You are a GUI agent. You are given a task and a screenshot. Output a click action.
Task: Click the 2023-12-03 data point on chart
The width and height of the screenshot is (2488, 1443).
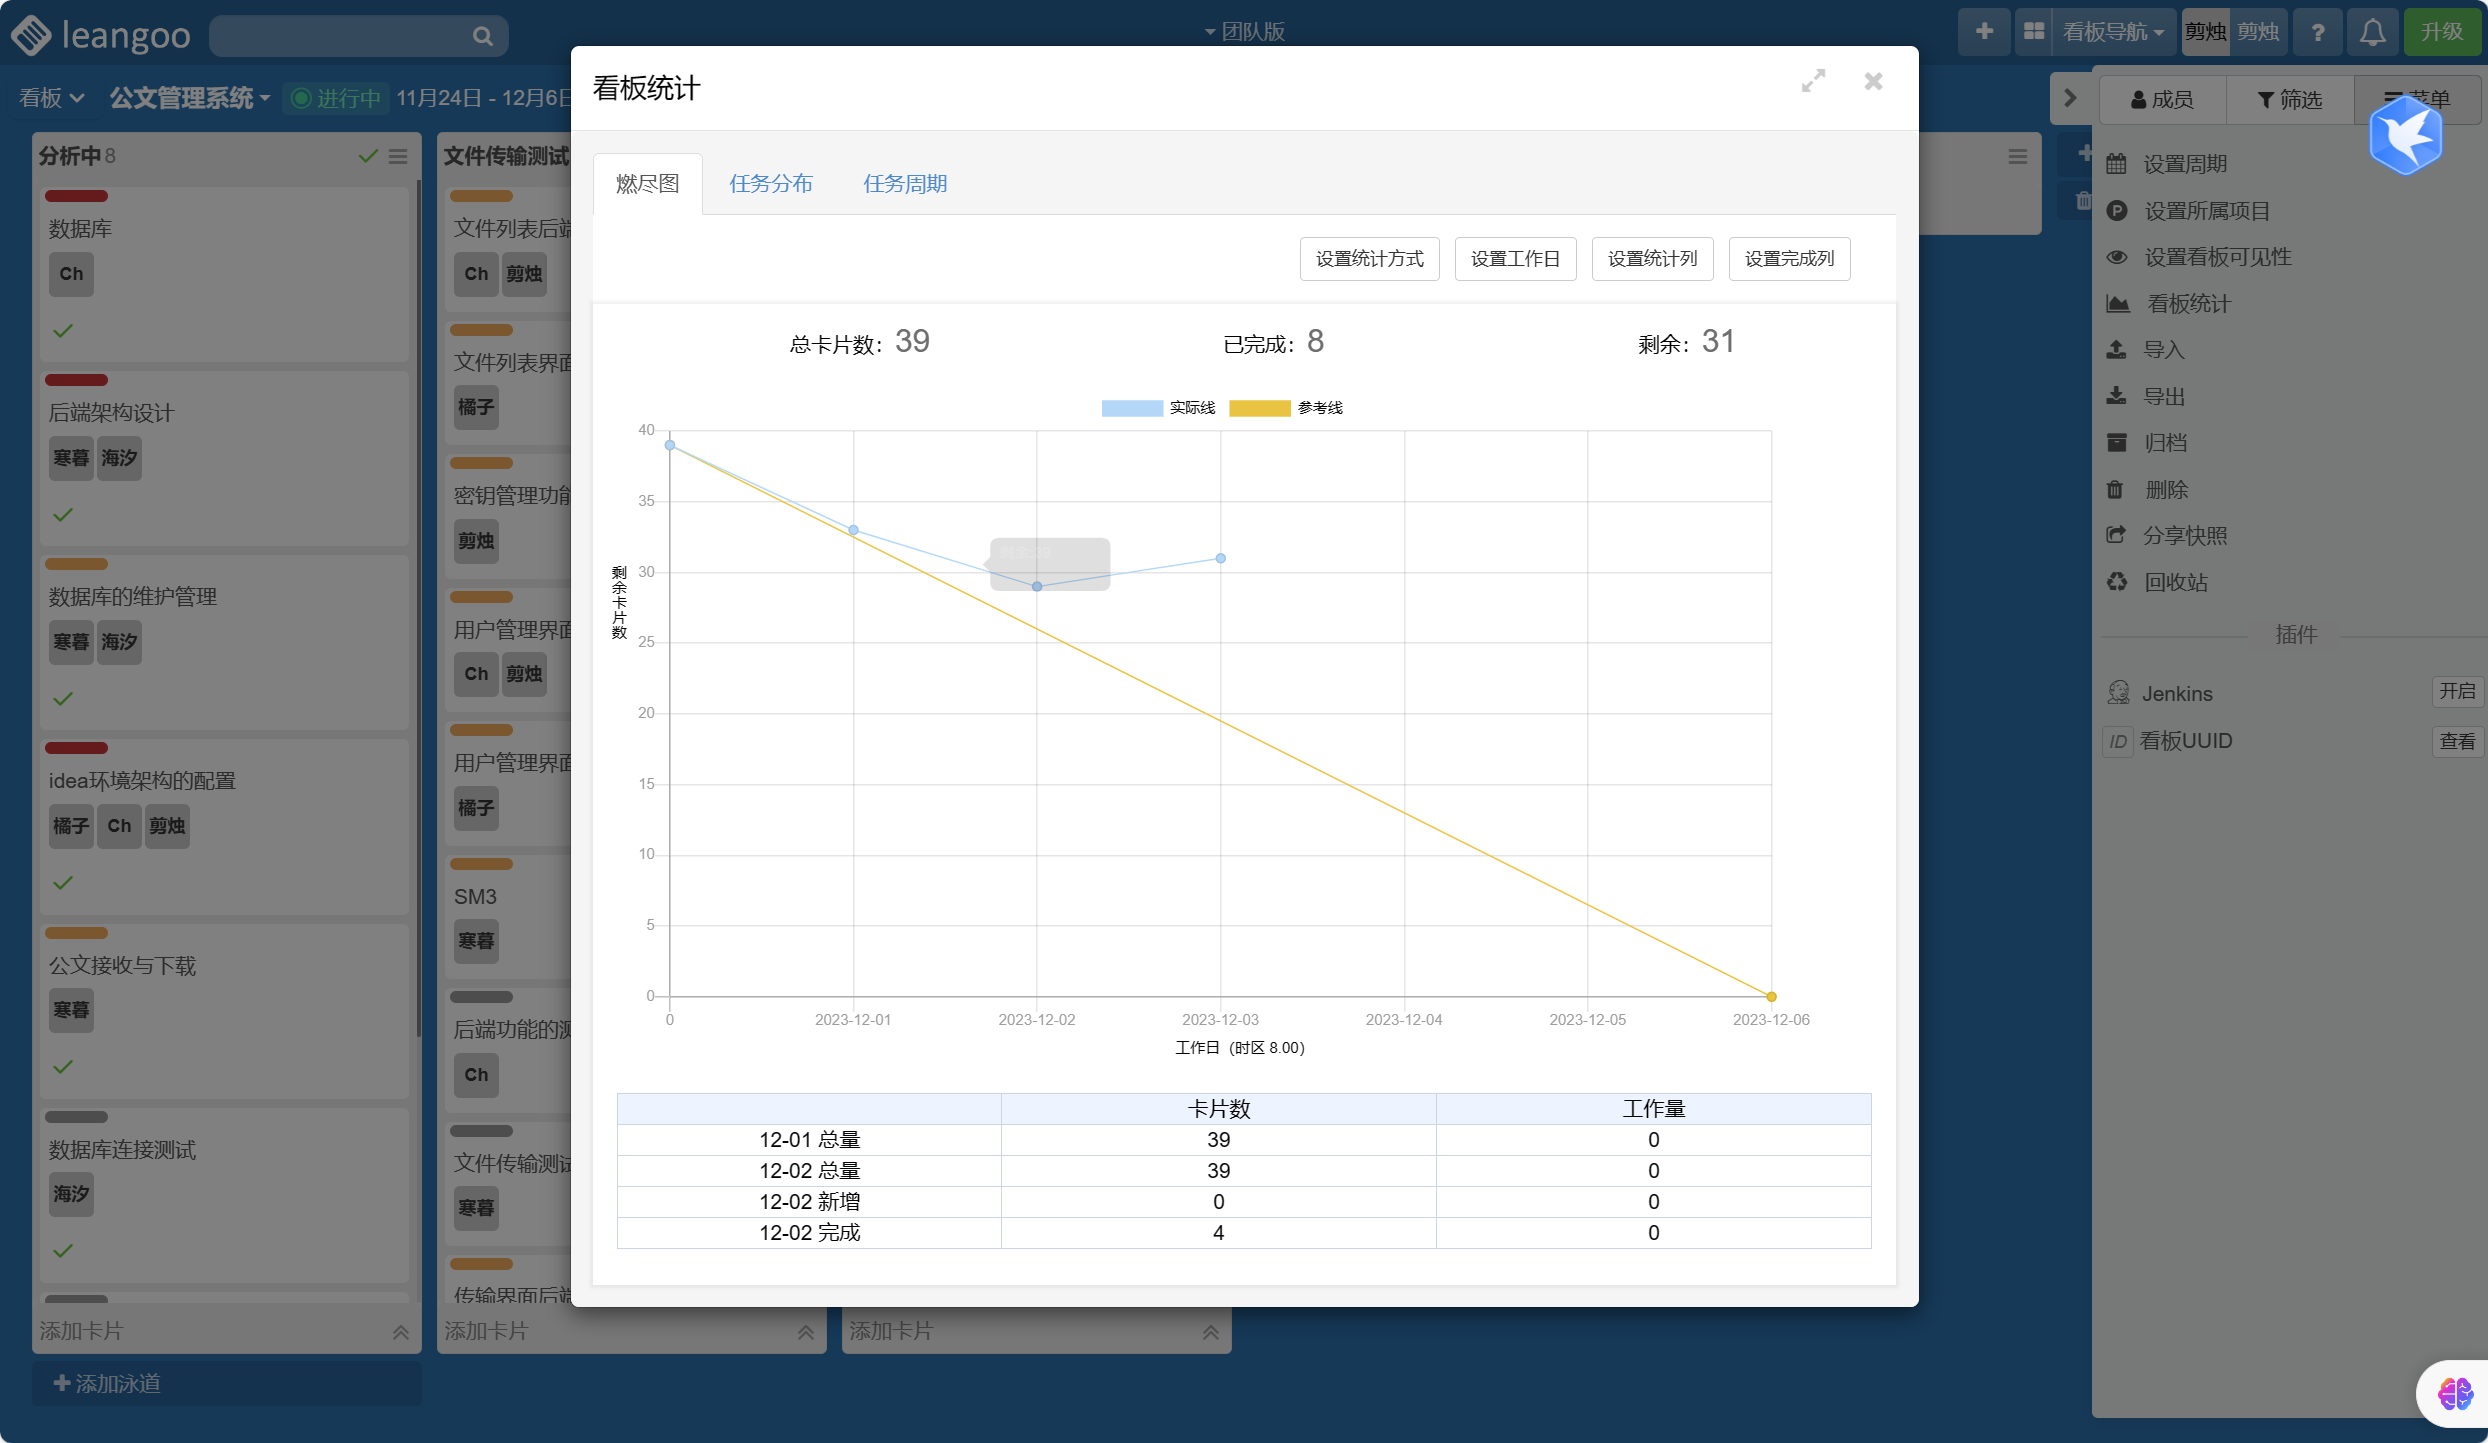click(x=1220, y=558)
